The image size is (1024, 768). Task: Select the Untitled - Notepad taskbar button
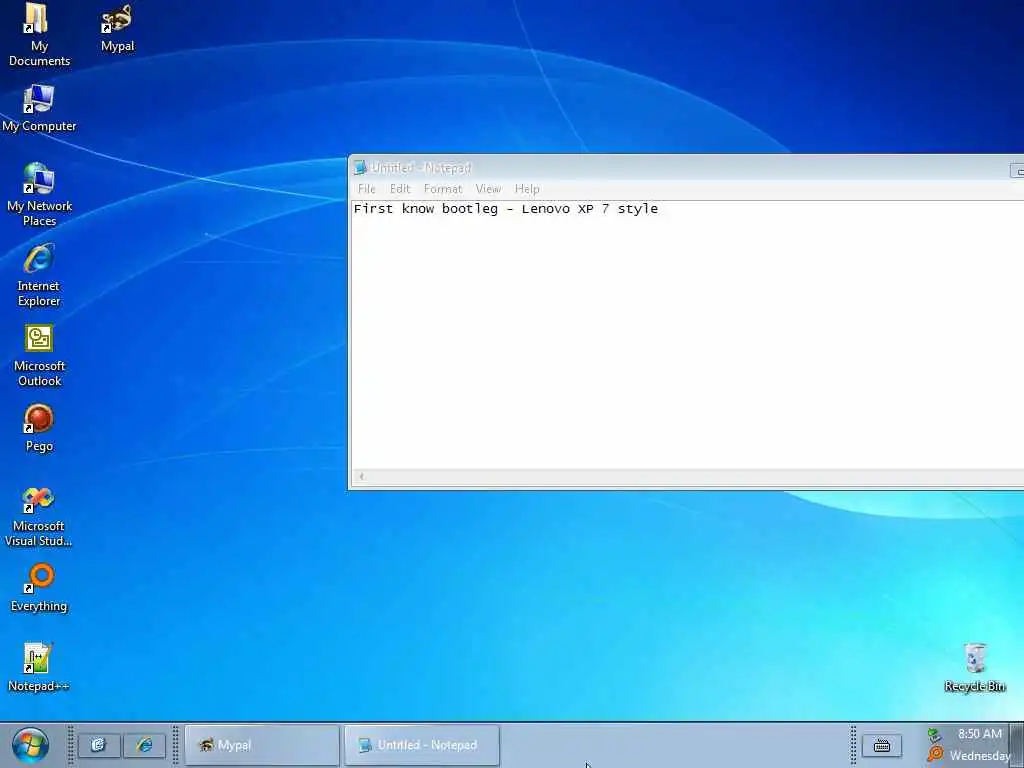coord(422,745)
